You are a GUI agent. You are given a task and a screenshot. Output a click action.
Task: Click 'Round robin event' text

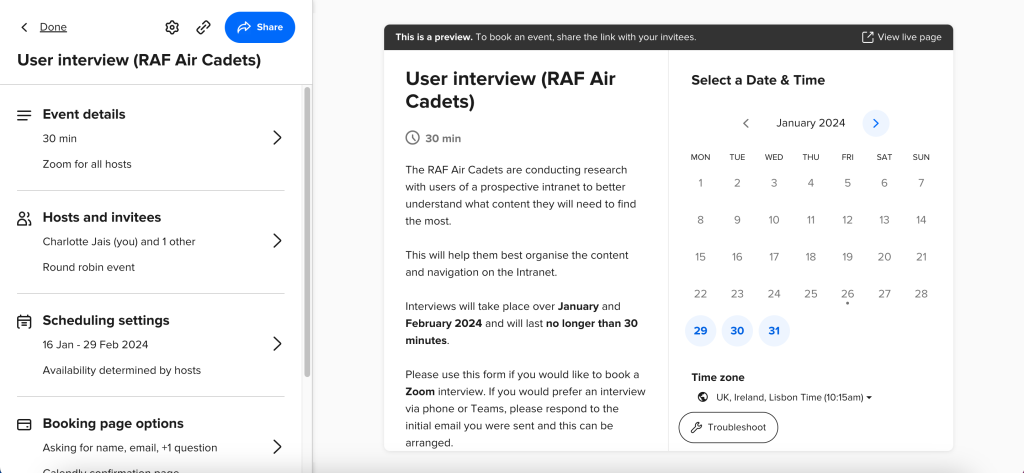coord(89,267)
